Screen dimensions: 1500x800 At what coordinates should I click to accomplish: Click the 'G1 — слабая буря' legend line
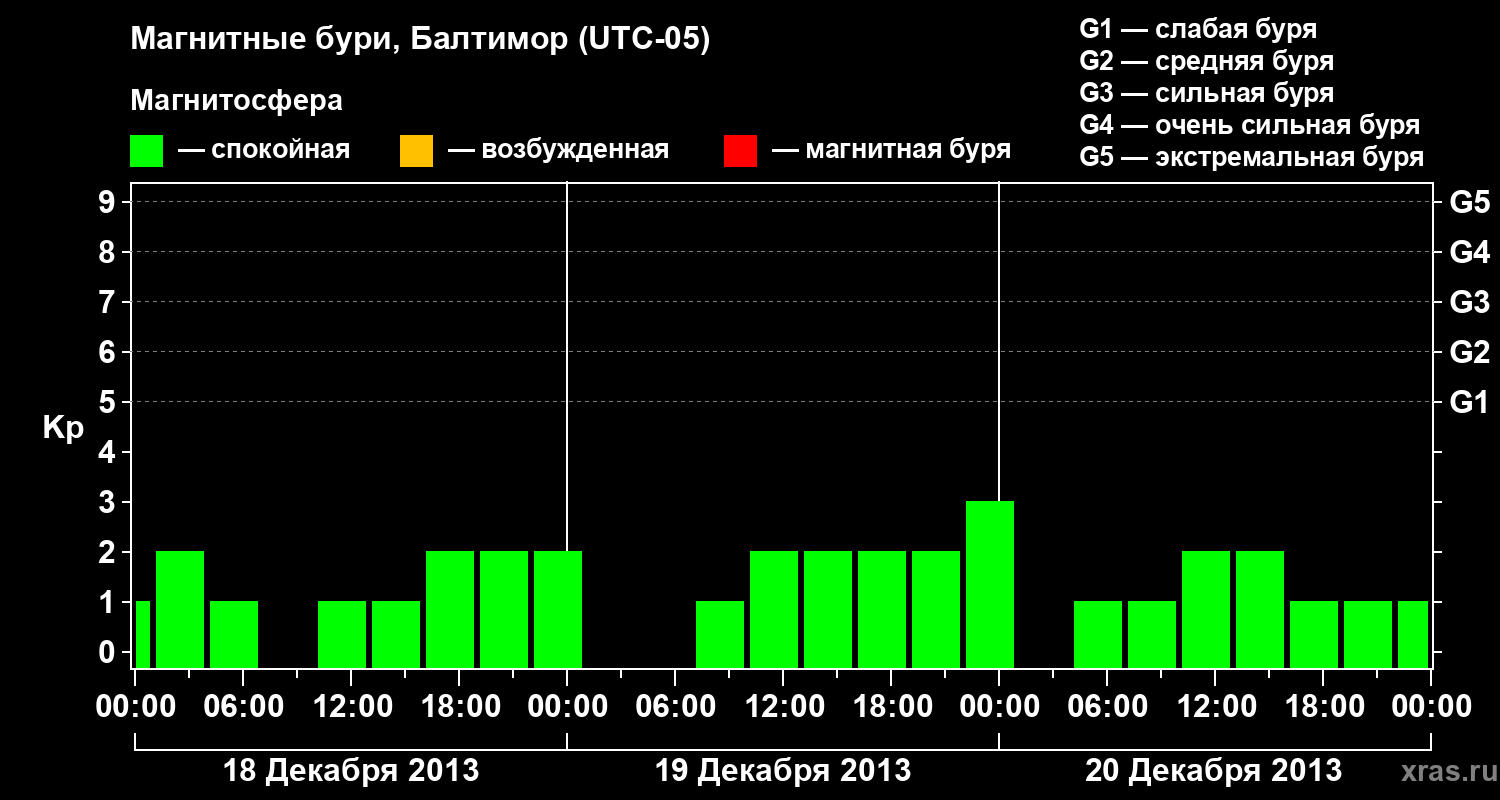point(1198,29)
